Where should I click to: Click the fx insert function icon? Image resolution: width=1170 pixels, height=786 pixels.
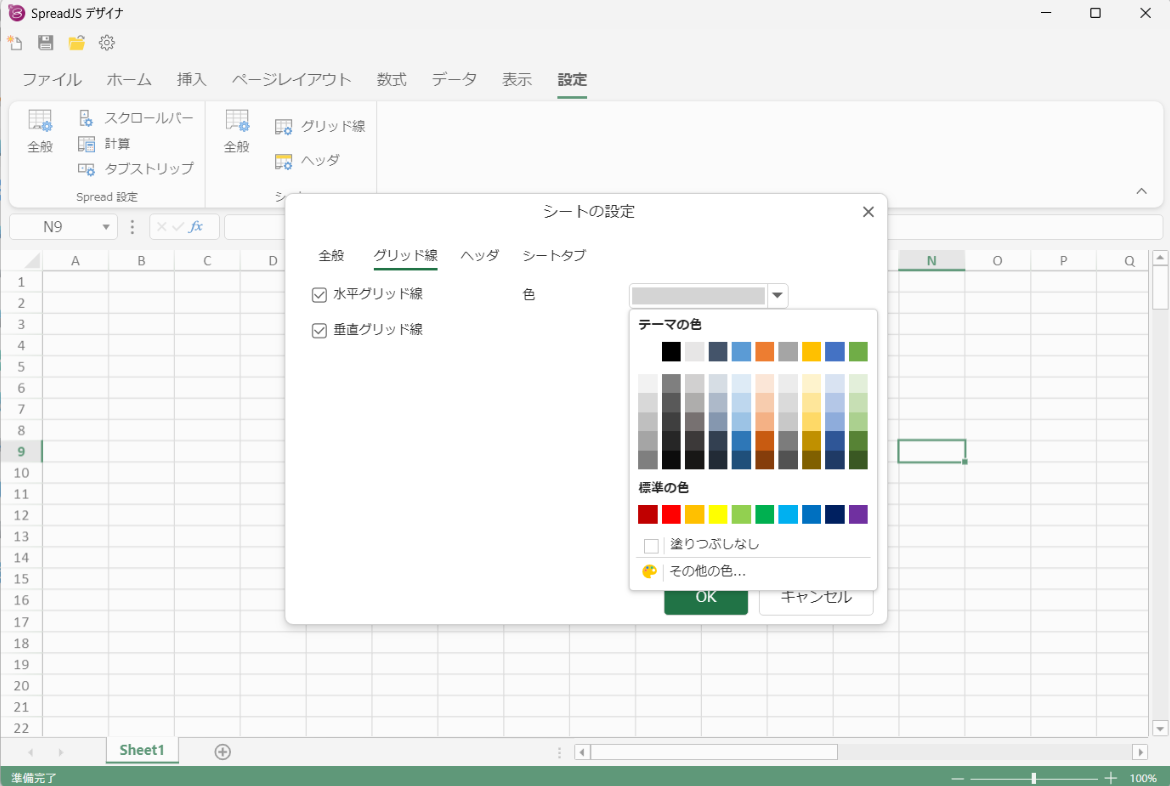point(196,226)
